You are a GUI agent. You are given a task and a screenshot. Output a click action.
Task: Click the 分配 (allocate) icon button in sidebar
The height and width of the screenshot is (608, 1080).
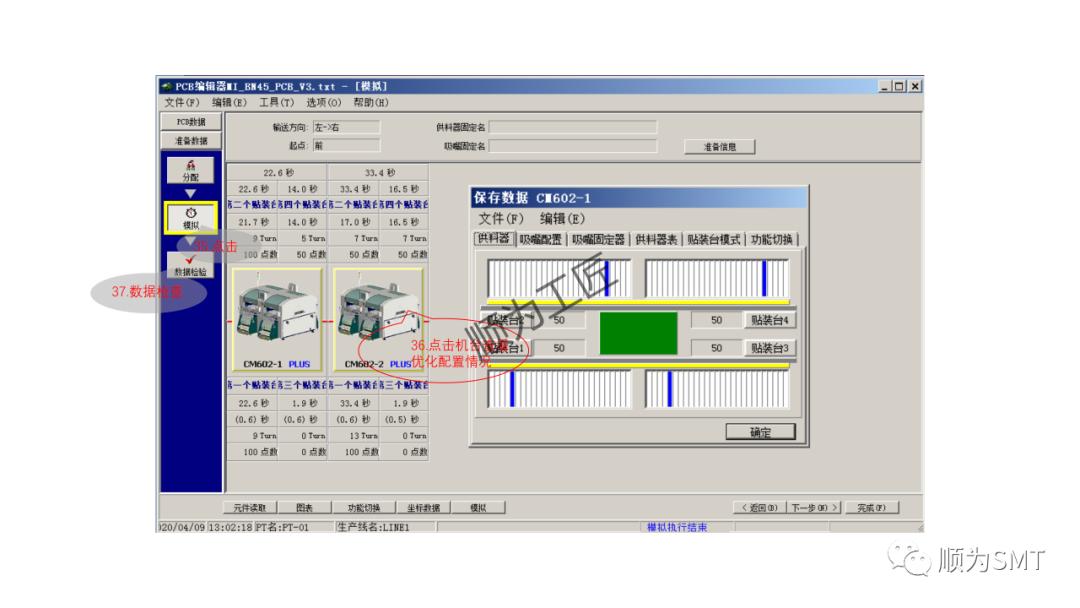coord(190,170)
